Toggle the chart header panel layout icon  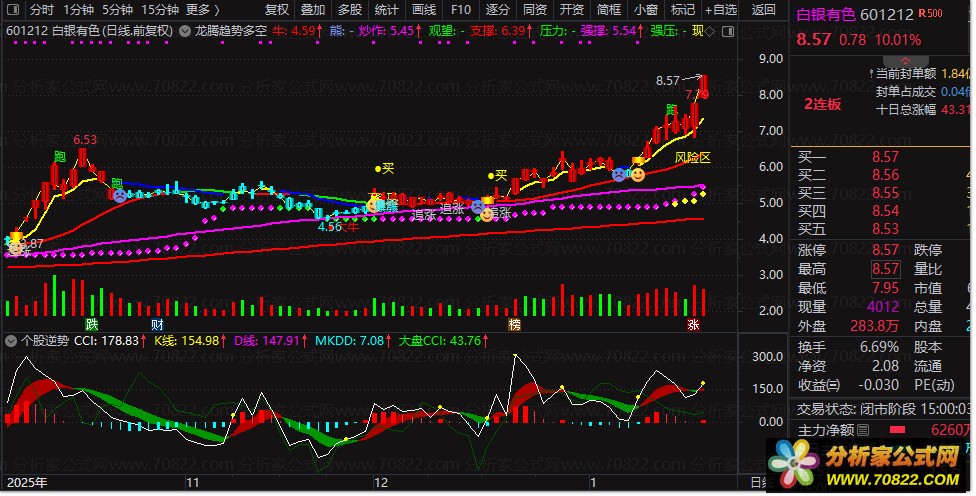[x=728, y=30]
